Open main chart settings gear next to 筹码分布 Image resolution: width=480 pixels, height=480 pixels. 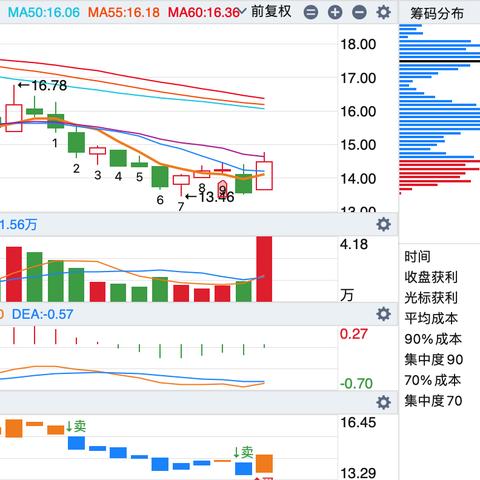click(383, 12)
